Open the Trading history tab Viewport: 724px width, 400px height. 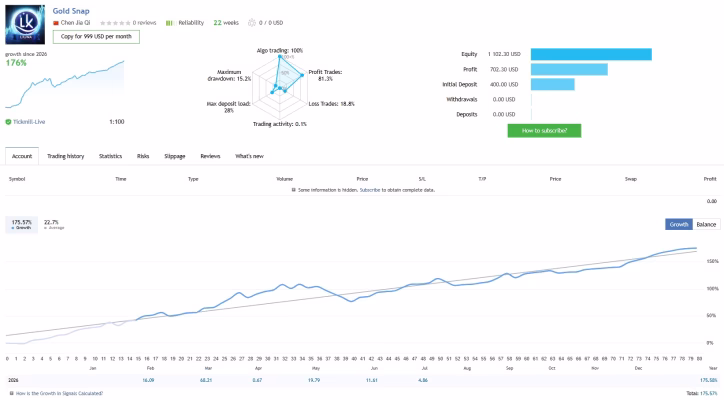66,156
